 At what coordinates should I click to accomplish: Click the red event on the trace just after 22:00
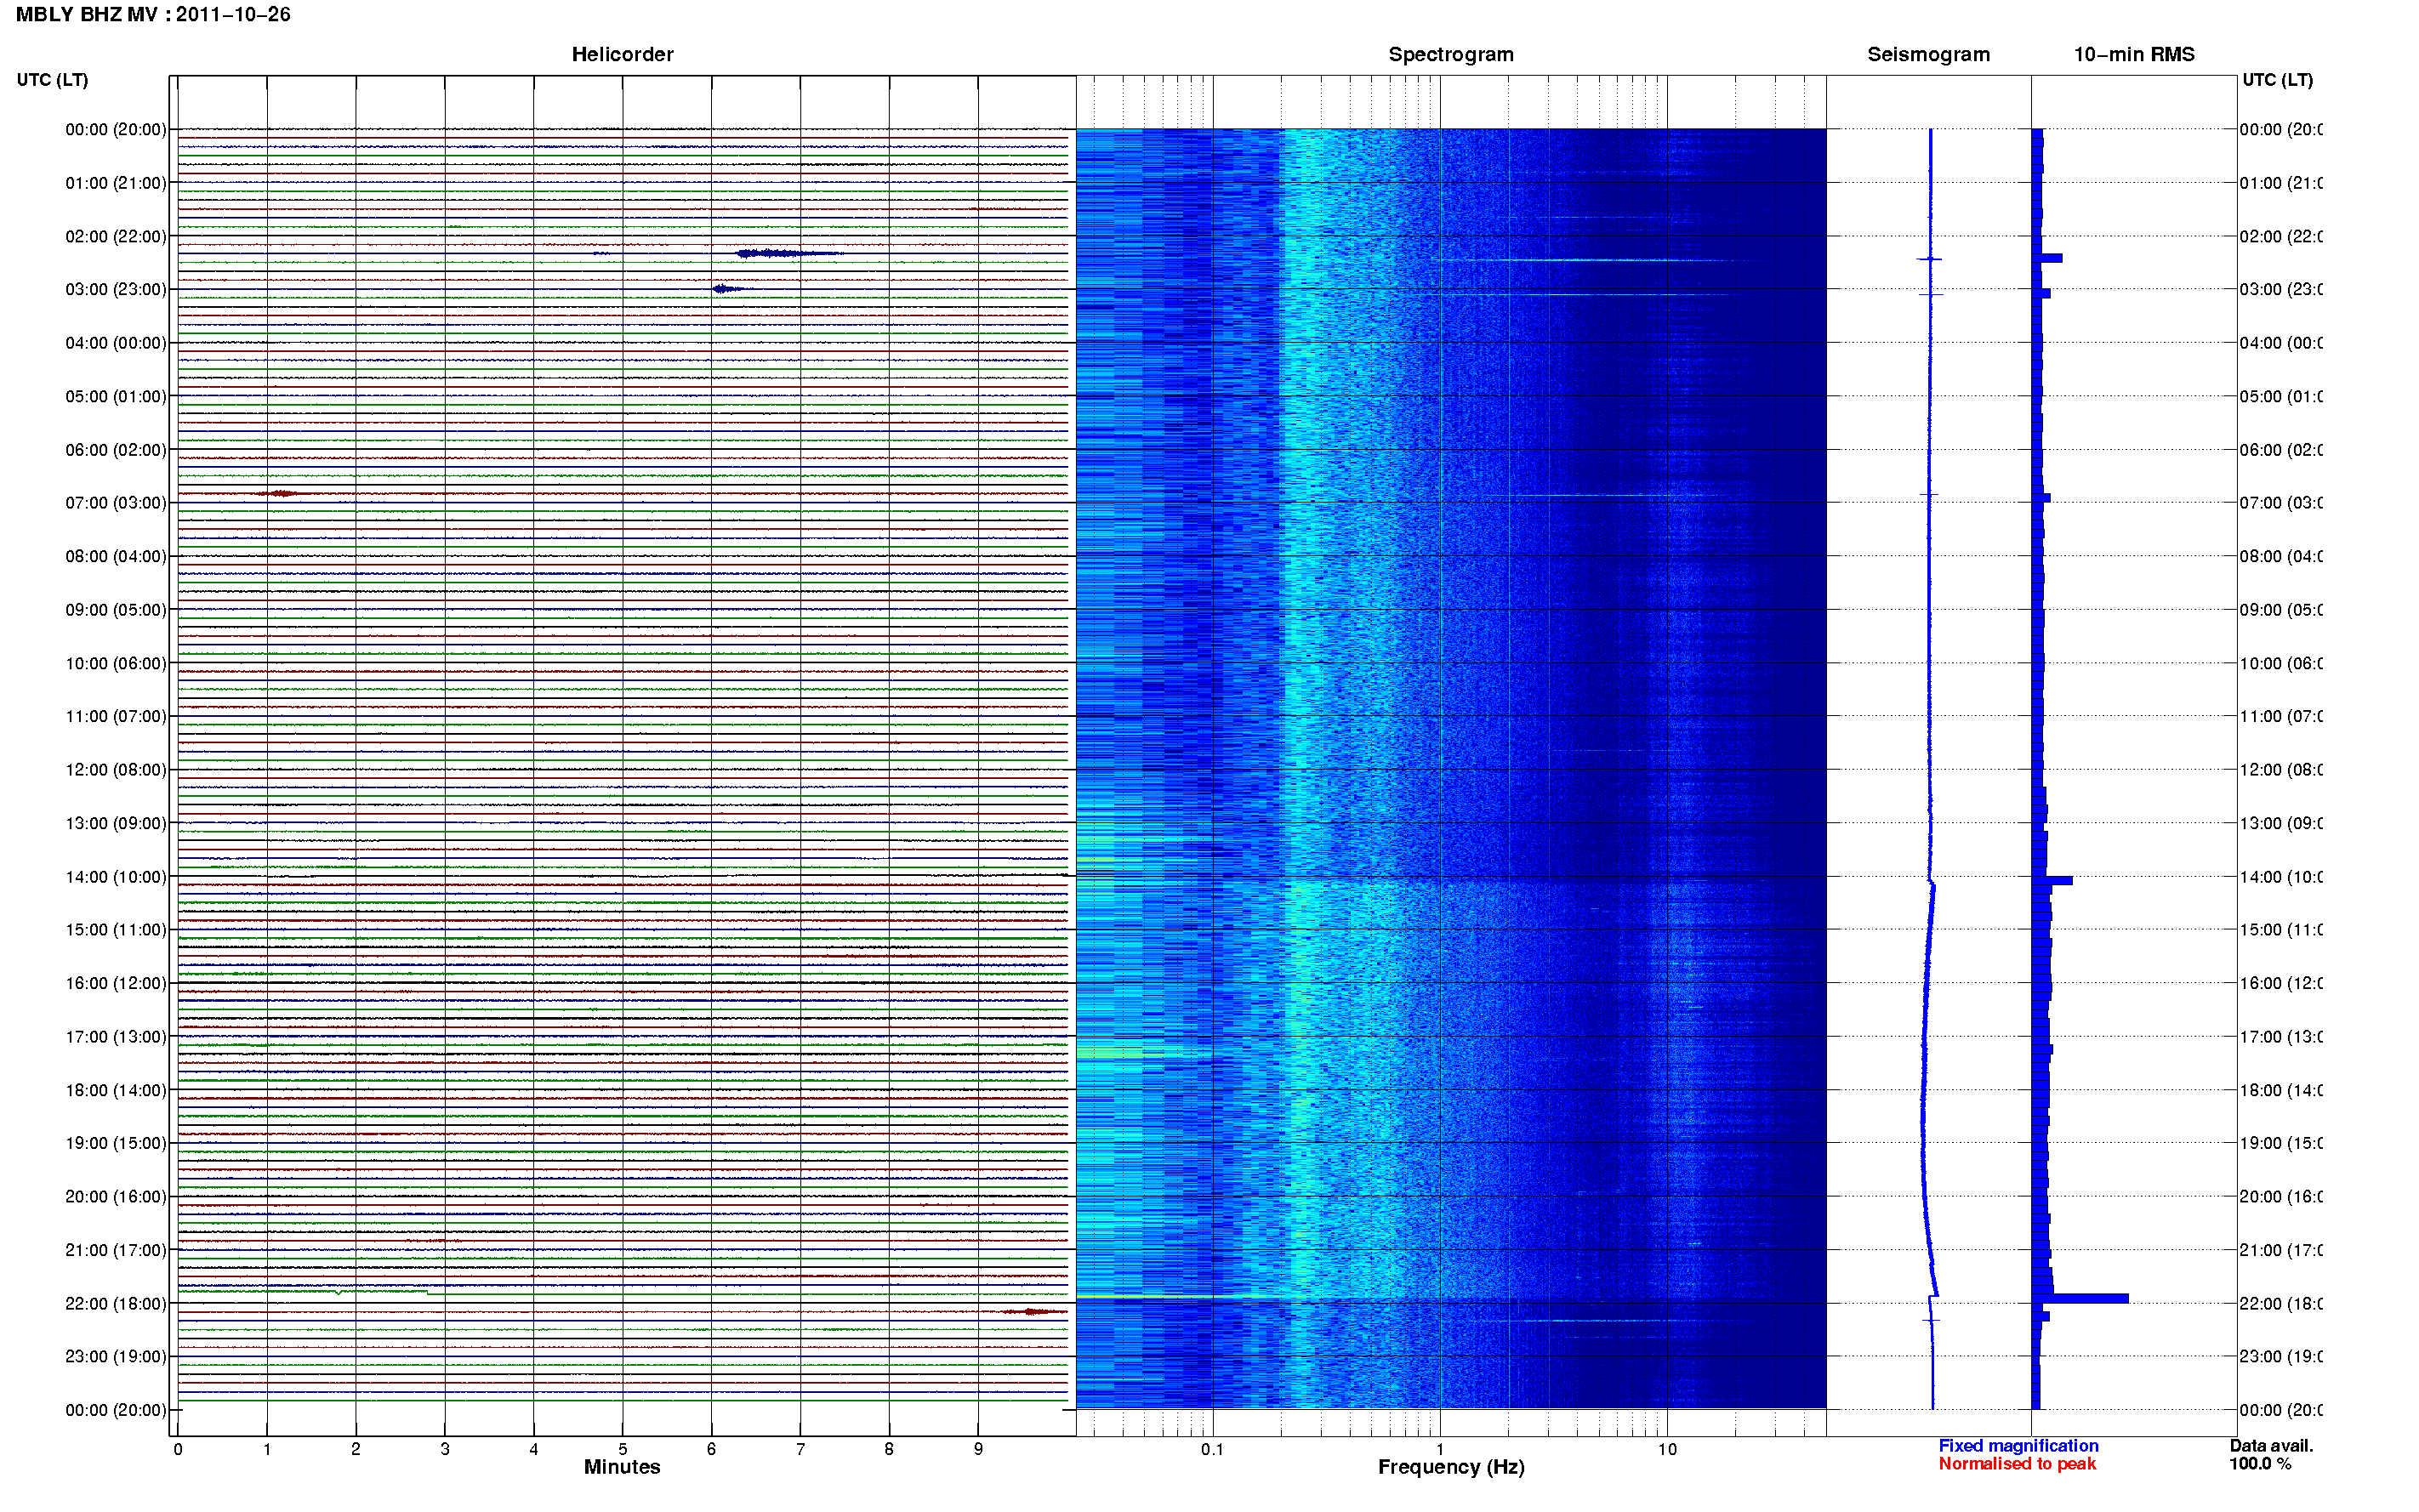1036,1311
